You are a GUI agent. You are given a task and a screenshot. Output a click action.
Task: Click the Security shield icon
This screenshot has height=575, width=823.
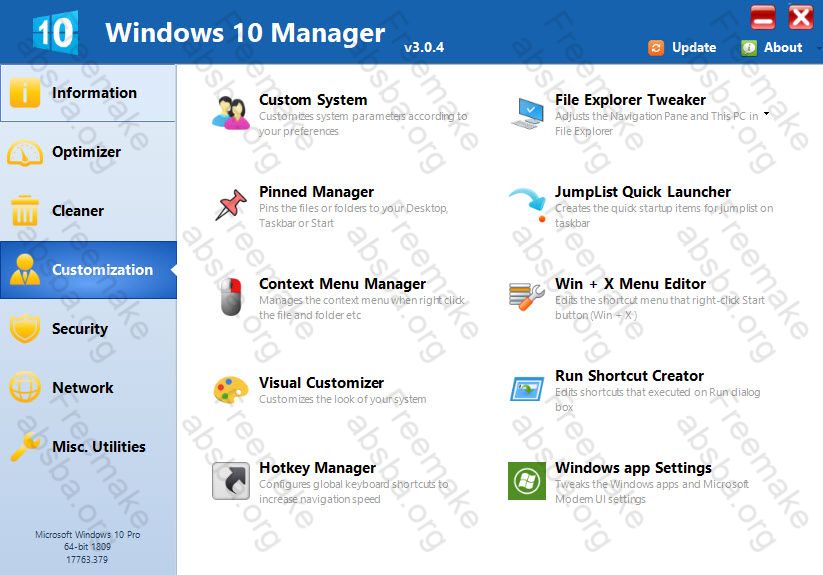25,328
